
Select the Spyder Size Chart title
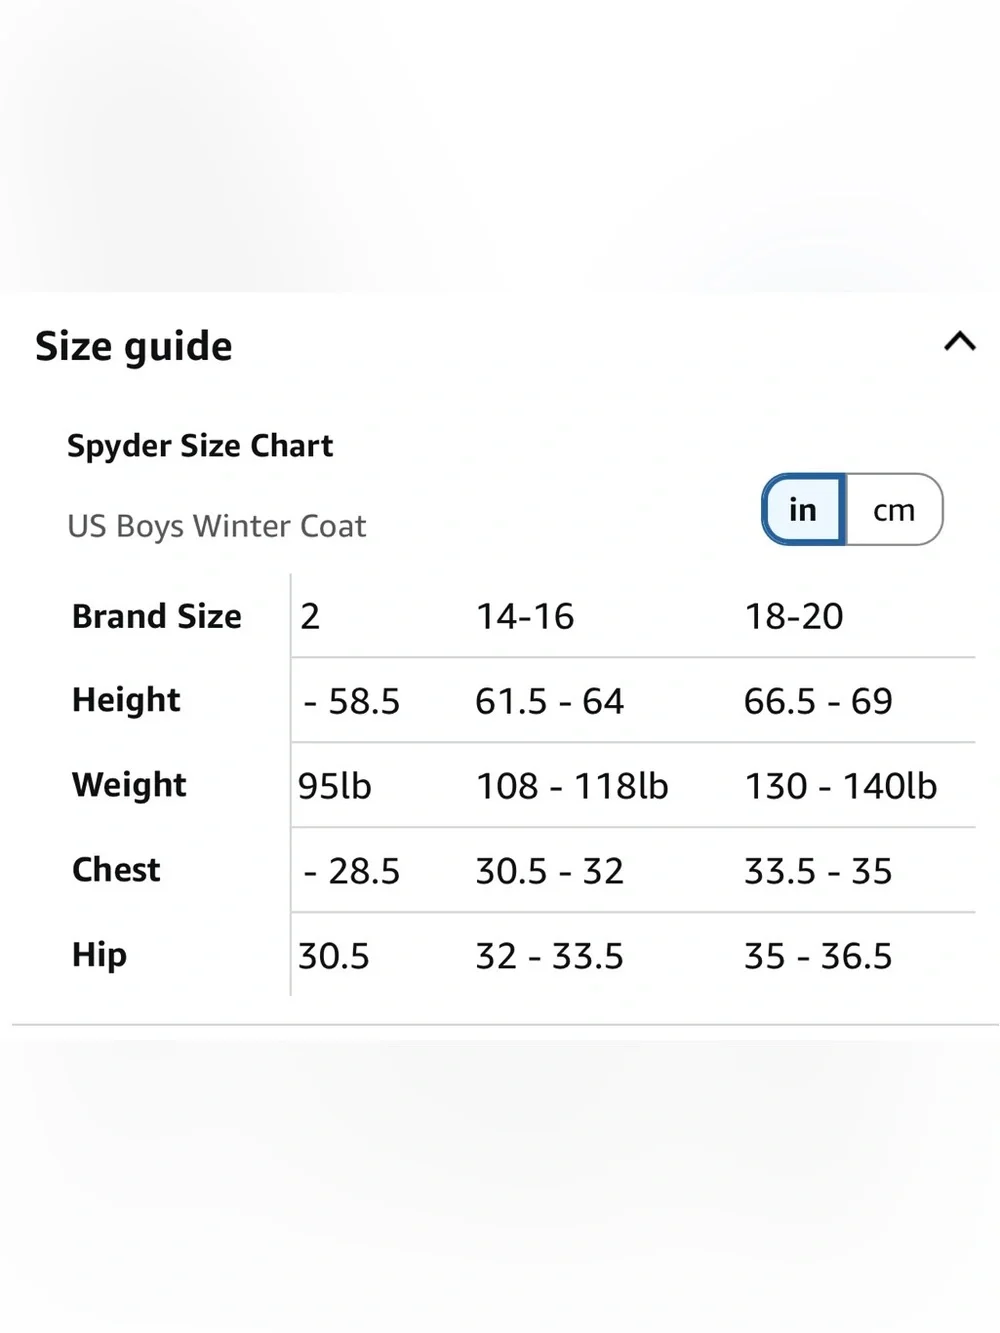coord(200,446)
